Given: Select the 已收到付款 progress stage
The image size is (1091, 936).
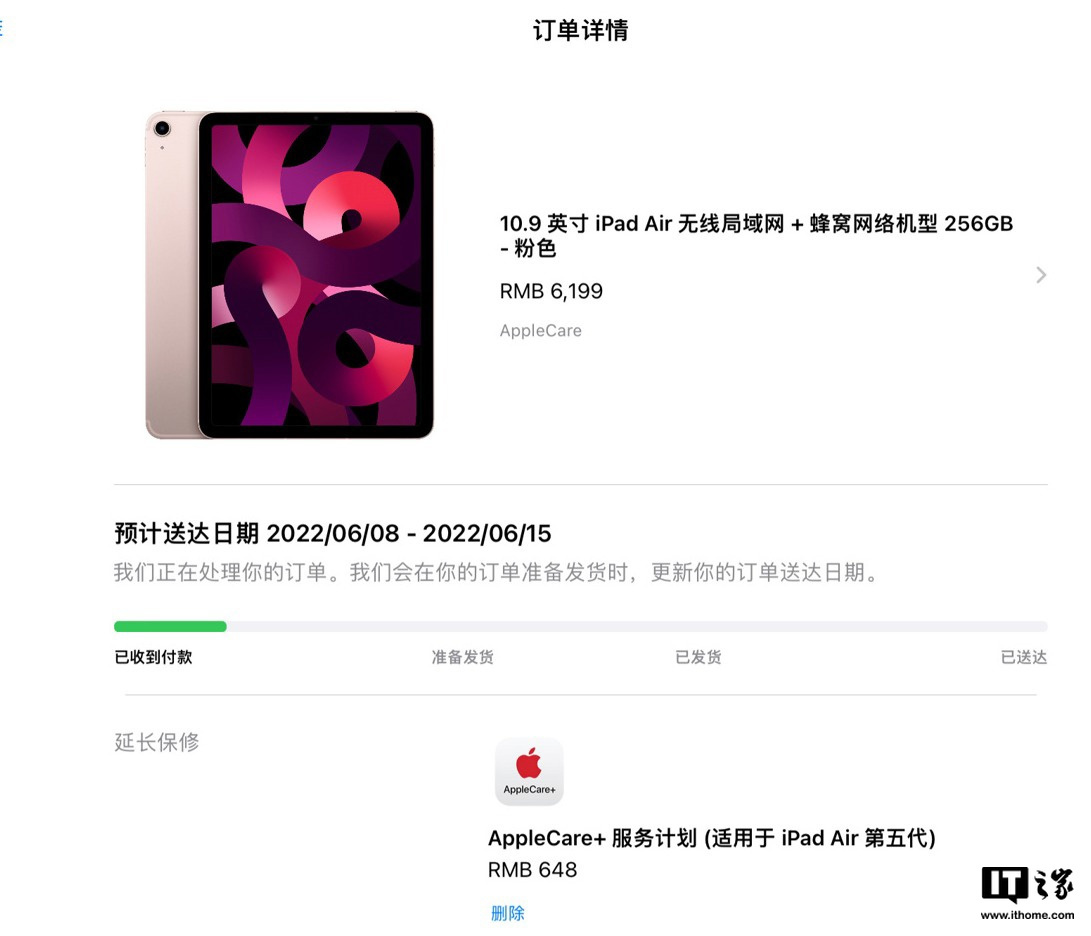Looking at the screenshot, I should click(x=153, y=657).
